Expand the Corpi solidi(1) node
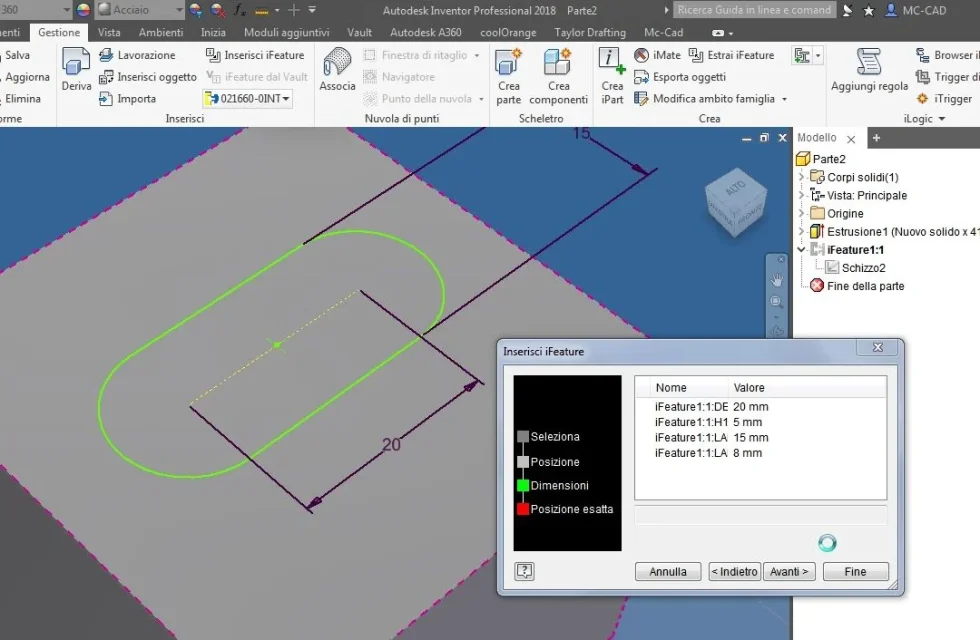The width and height of the screenshot is (980, 640). click(x=801, y=177)
